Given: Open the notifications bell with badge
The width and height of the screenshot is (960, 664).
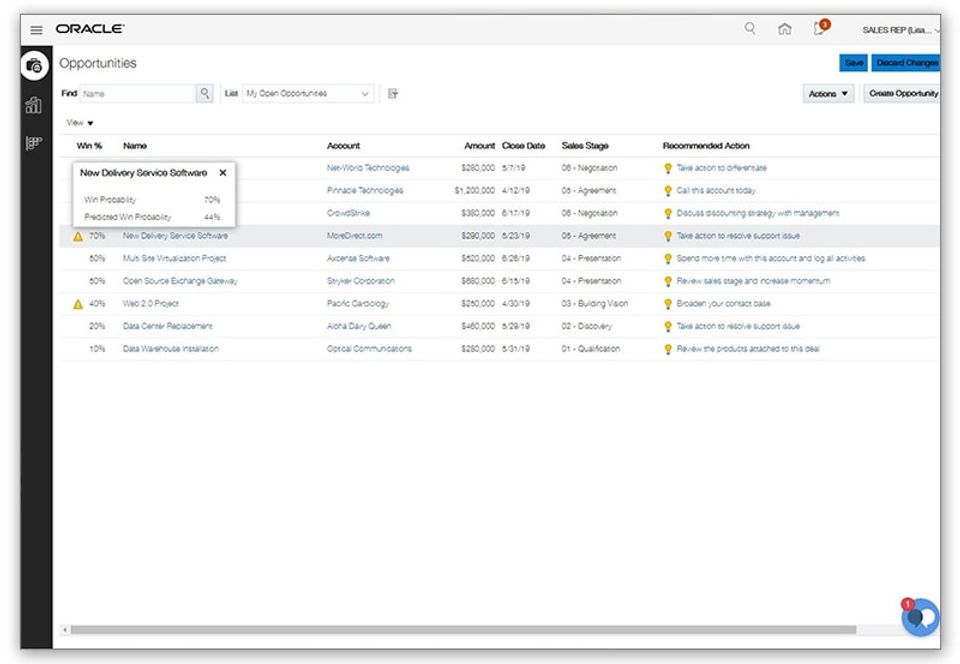Looking at the screenshot, I should pos(820,28).
